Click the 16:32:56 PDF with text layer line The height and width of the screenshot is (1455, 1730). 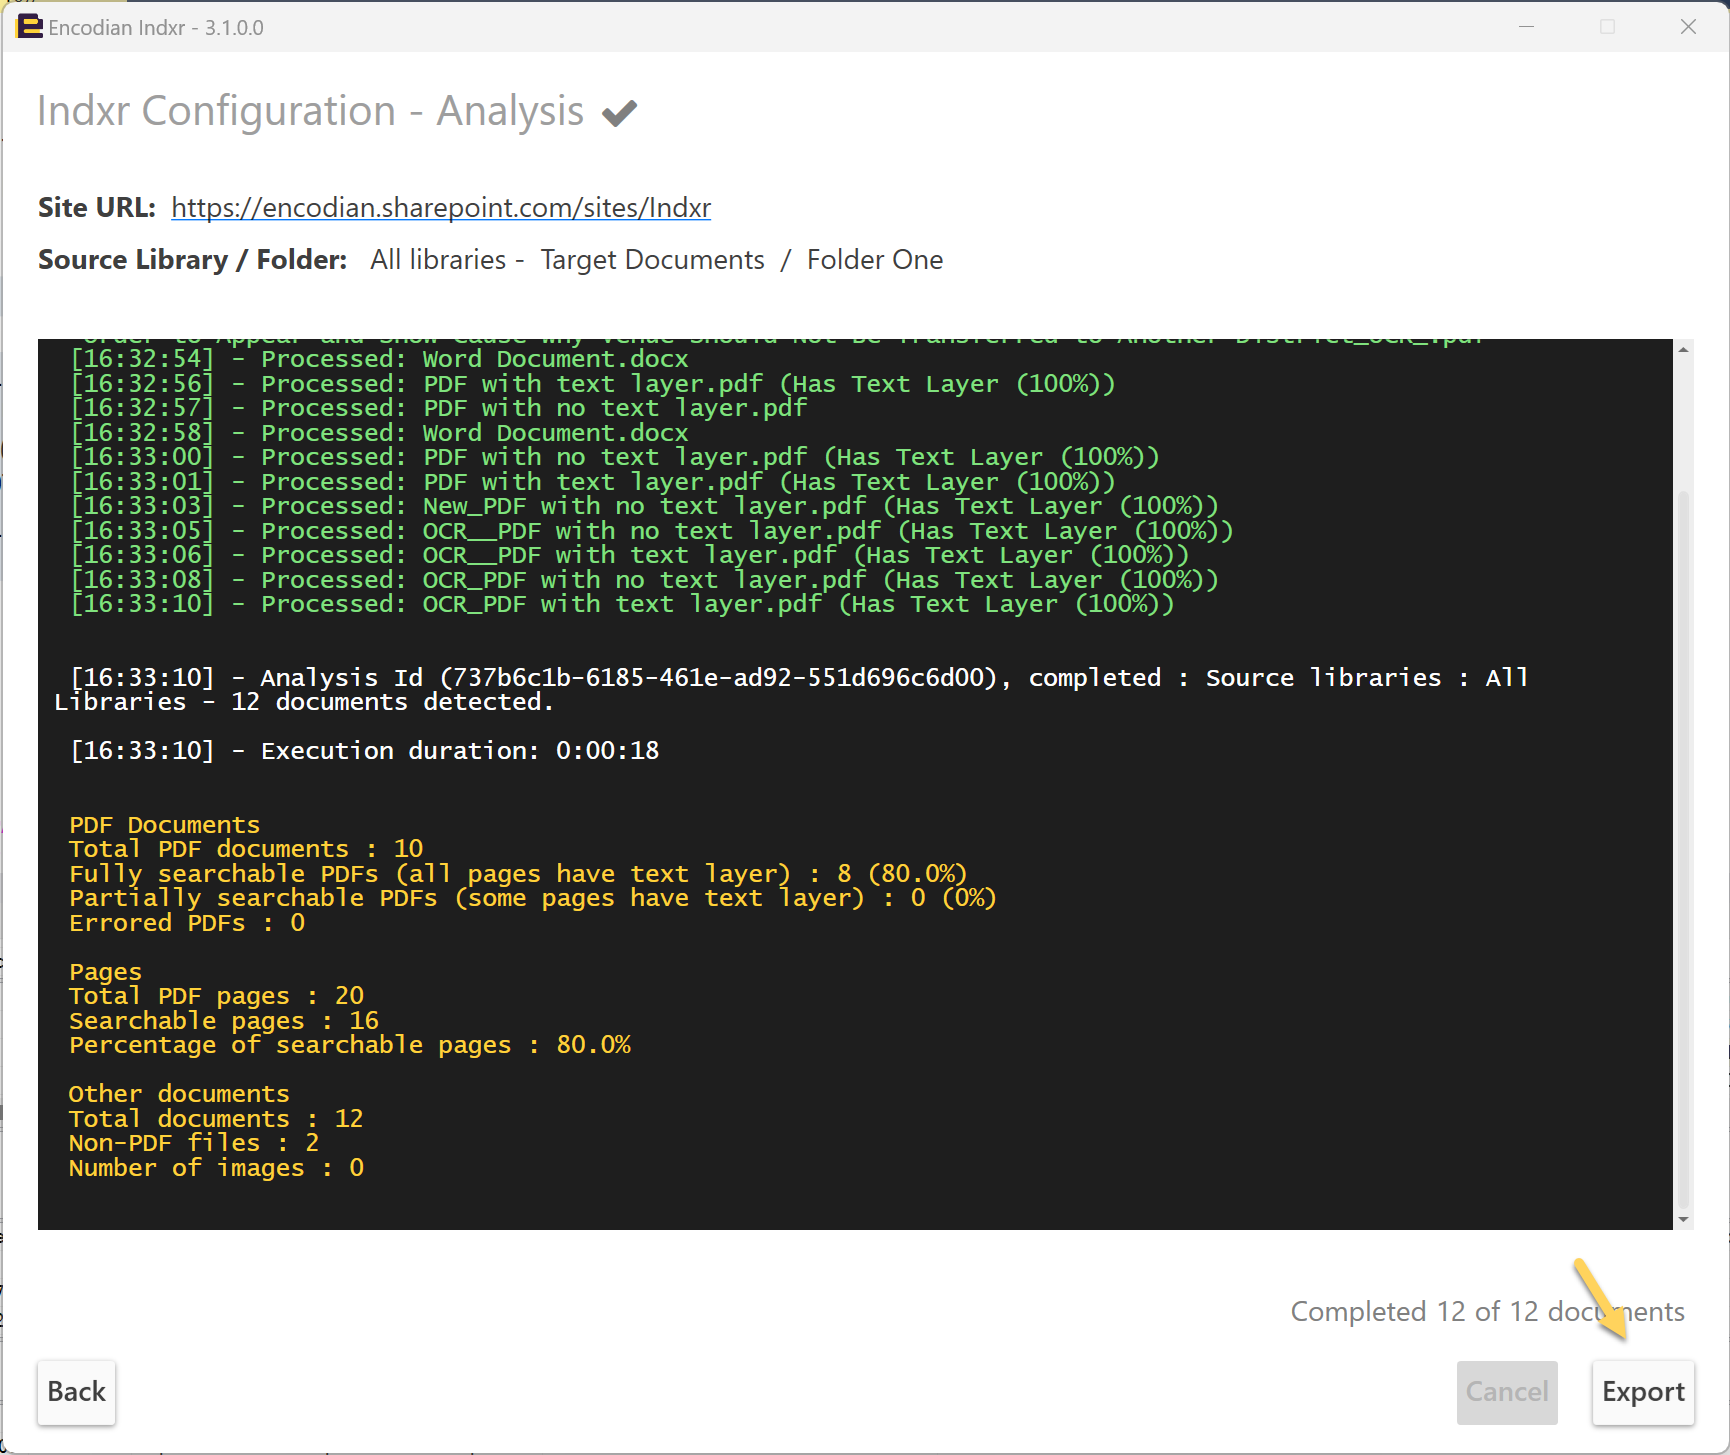(593, 384)
